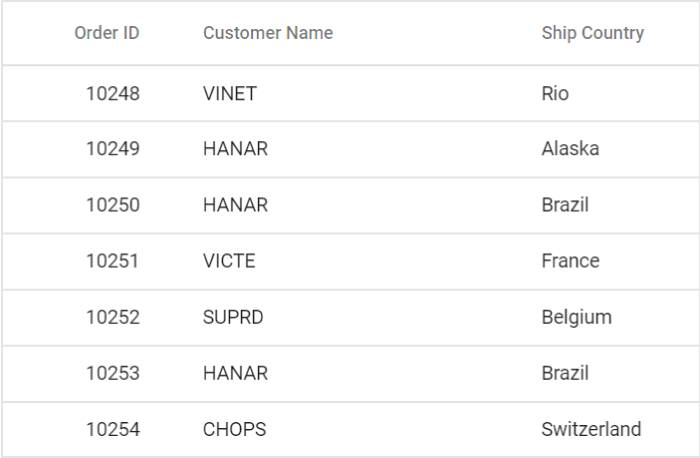Select the VINET customer name cell
Viewport: 700px width, 458px height.
click(x=230, y=94)
